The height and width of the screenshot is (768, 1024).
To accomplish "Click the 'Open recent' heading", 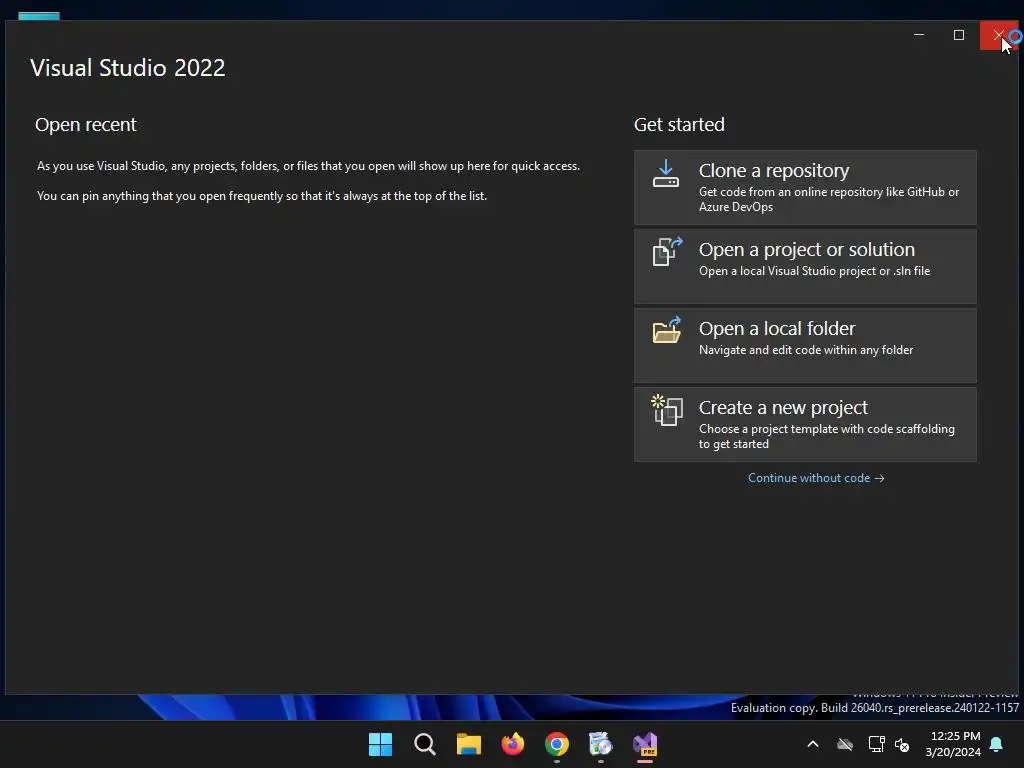I will pos(86,125).
